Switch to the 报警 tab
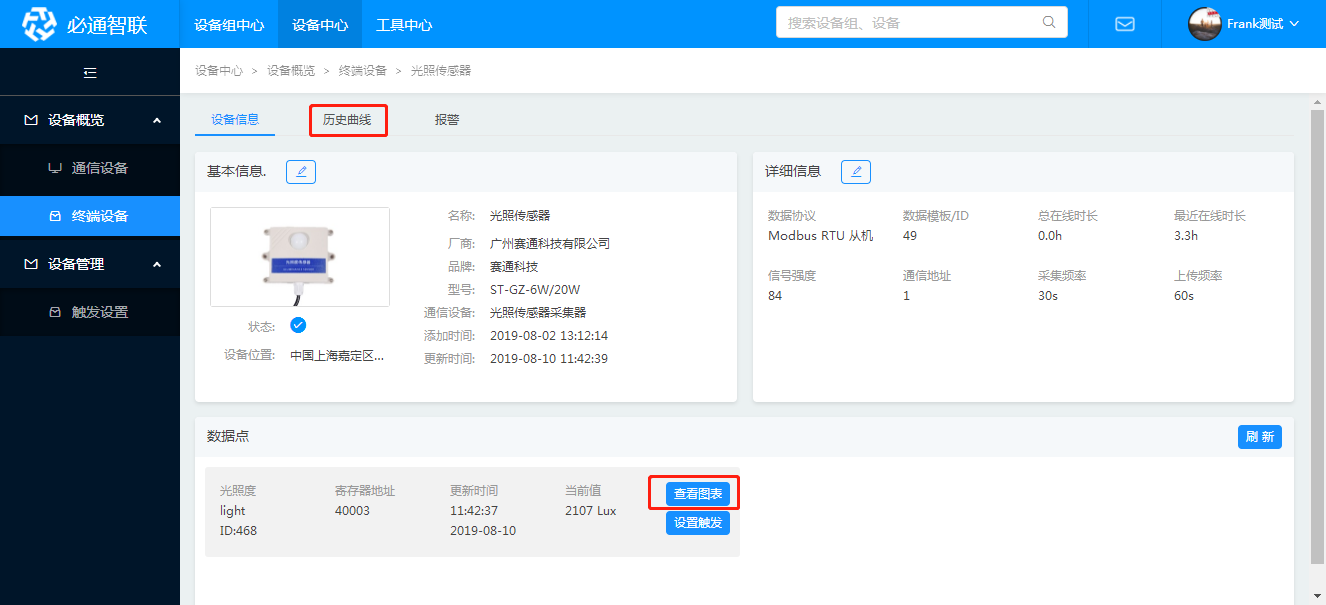Image resolution: width=1326 pixels, height=605 pixels. (x=447, y=120)
